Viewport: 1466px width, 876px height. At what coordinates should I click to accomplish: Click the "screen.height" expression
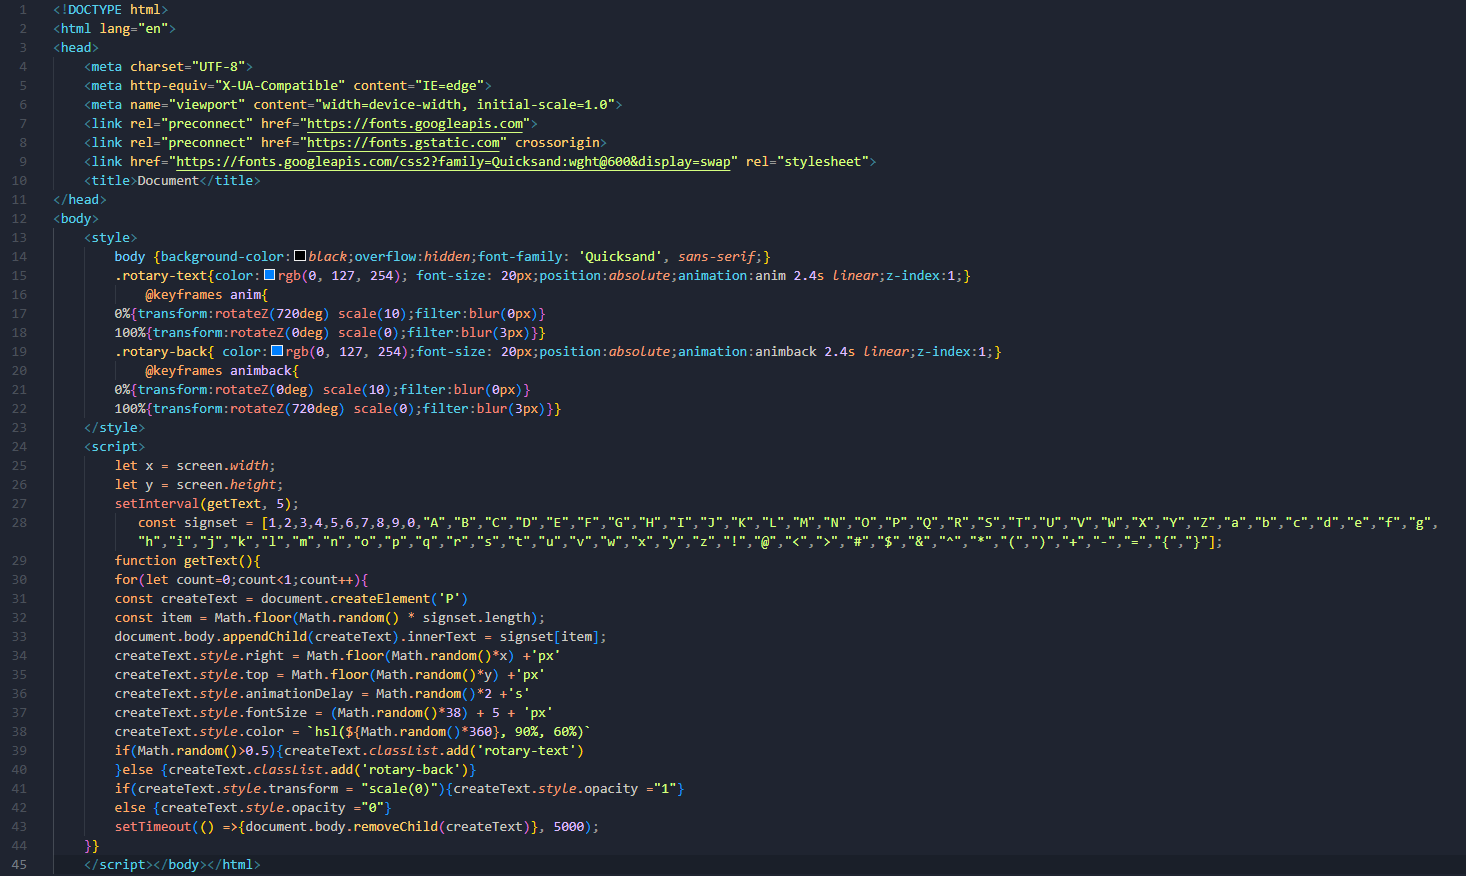[226, 485]
